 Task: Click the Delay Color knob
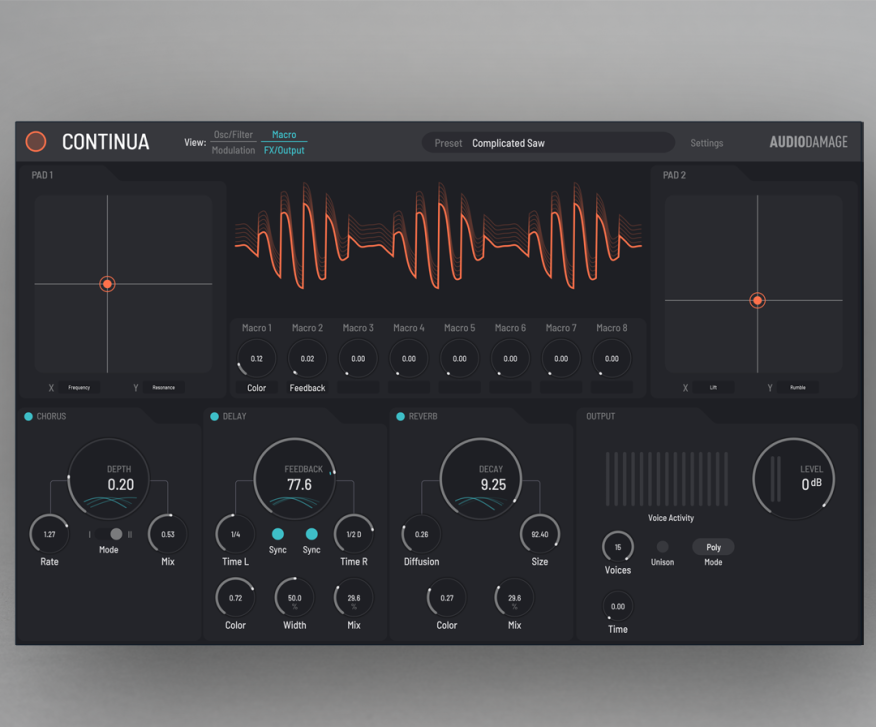pos(235,598)
